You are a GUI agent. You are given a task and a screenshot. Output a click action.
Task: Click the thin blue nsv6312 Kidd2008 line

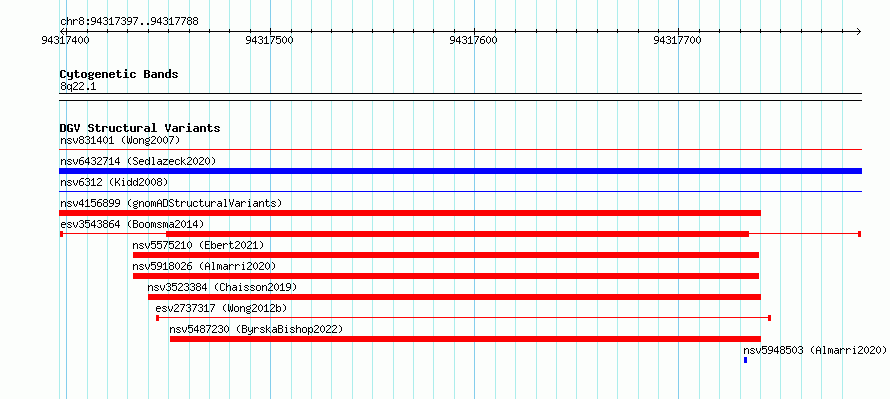(460, 191)
